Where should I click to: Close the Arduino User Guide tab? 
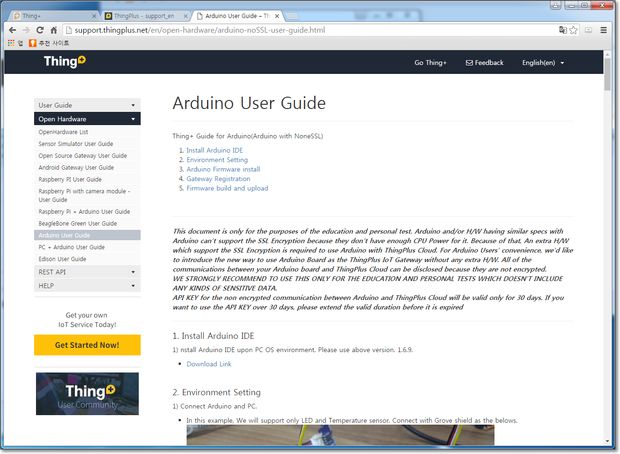click(277, 16)
